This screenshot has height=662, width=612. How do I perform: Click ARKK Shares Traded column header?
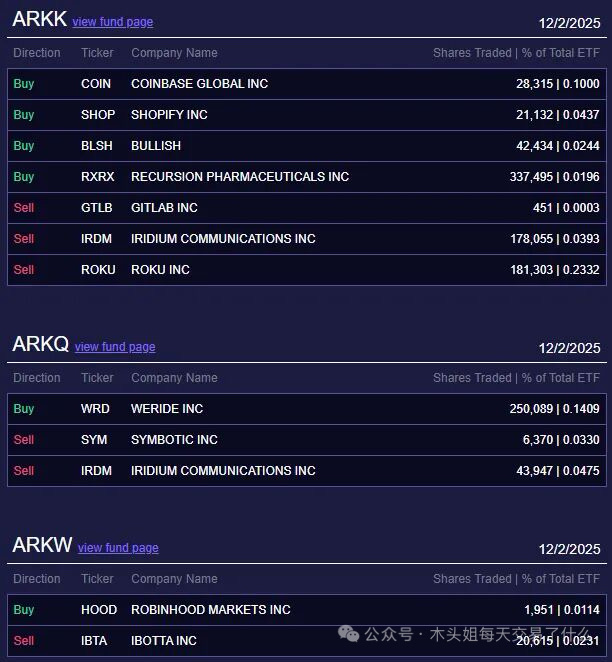[516, 53]
